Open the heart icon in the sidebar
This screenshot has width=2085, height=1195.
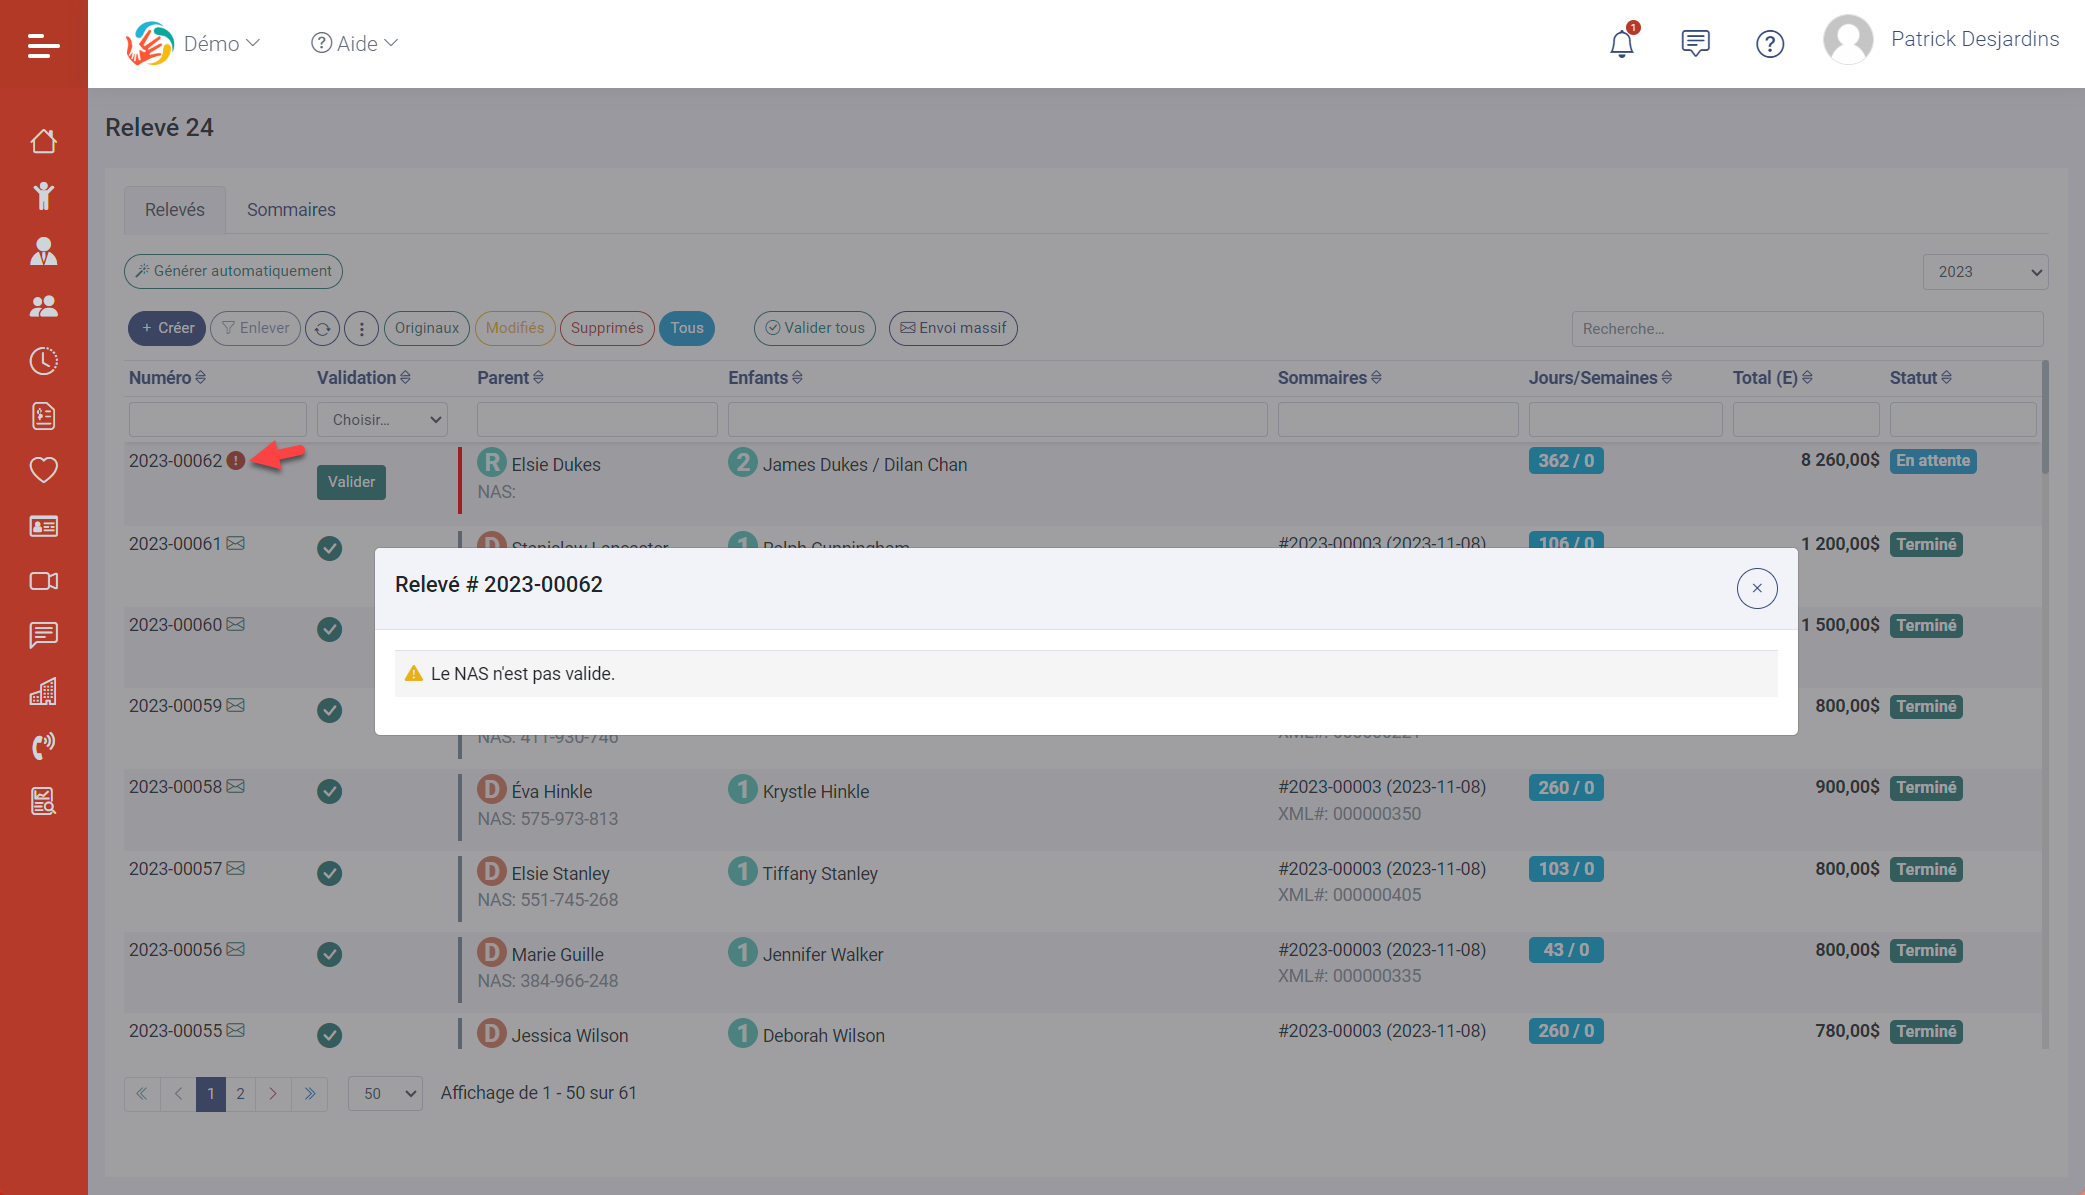43,470
